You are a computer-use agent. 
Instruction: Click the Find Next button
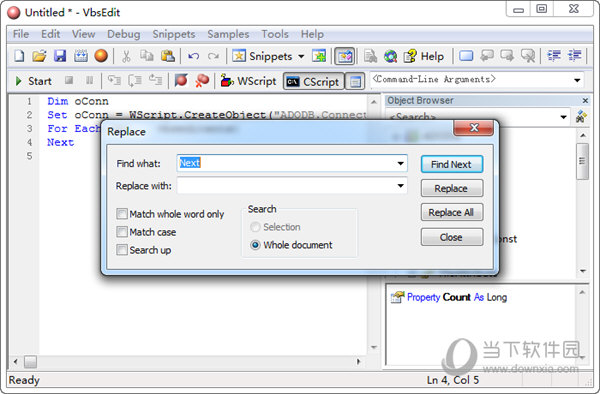coord(452,164)
